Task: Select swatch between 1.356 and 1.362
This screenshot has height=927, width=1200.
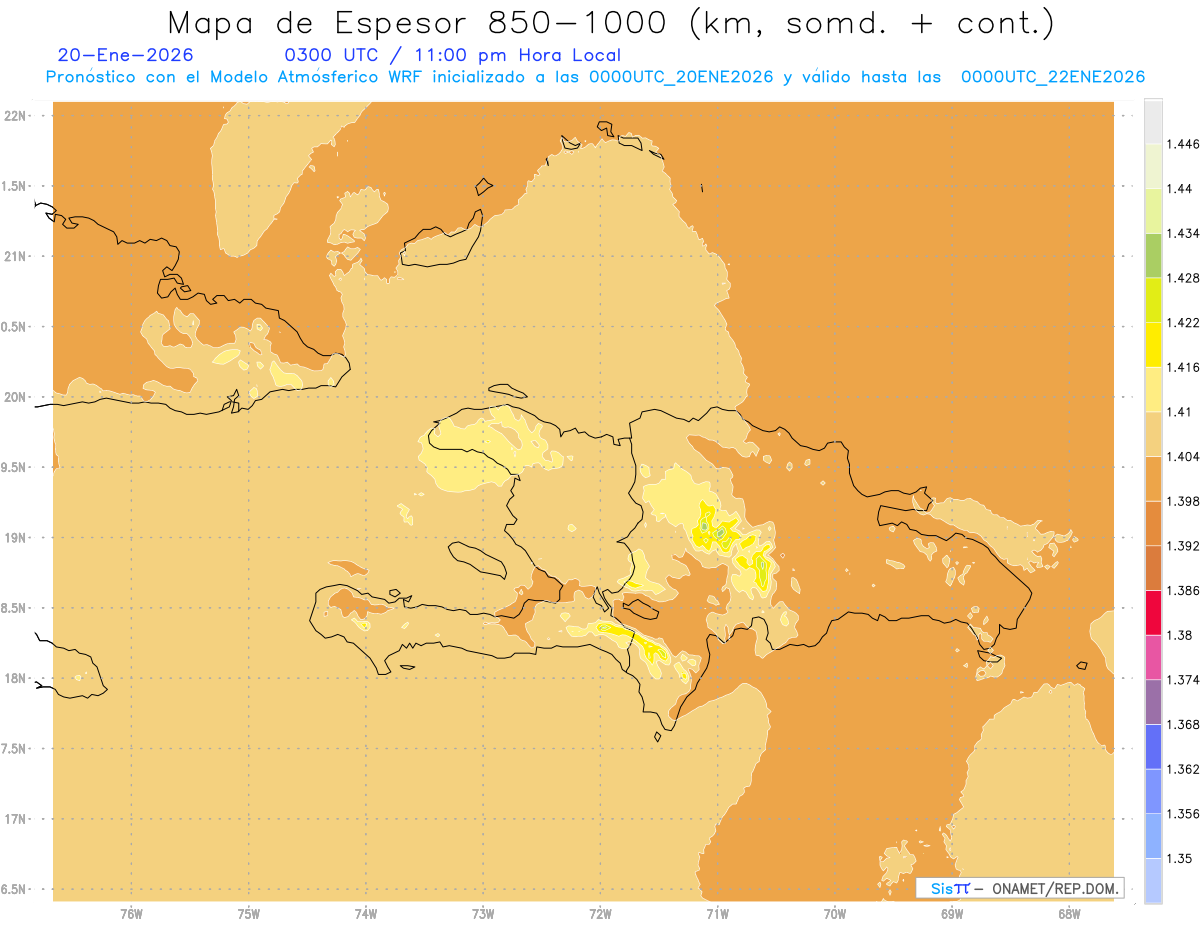Action: coord(1153,791)
